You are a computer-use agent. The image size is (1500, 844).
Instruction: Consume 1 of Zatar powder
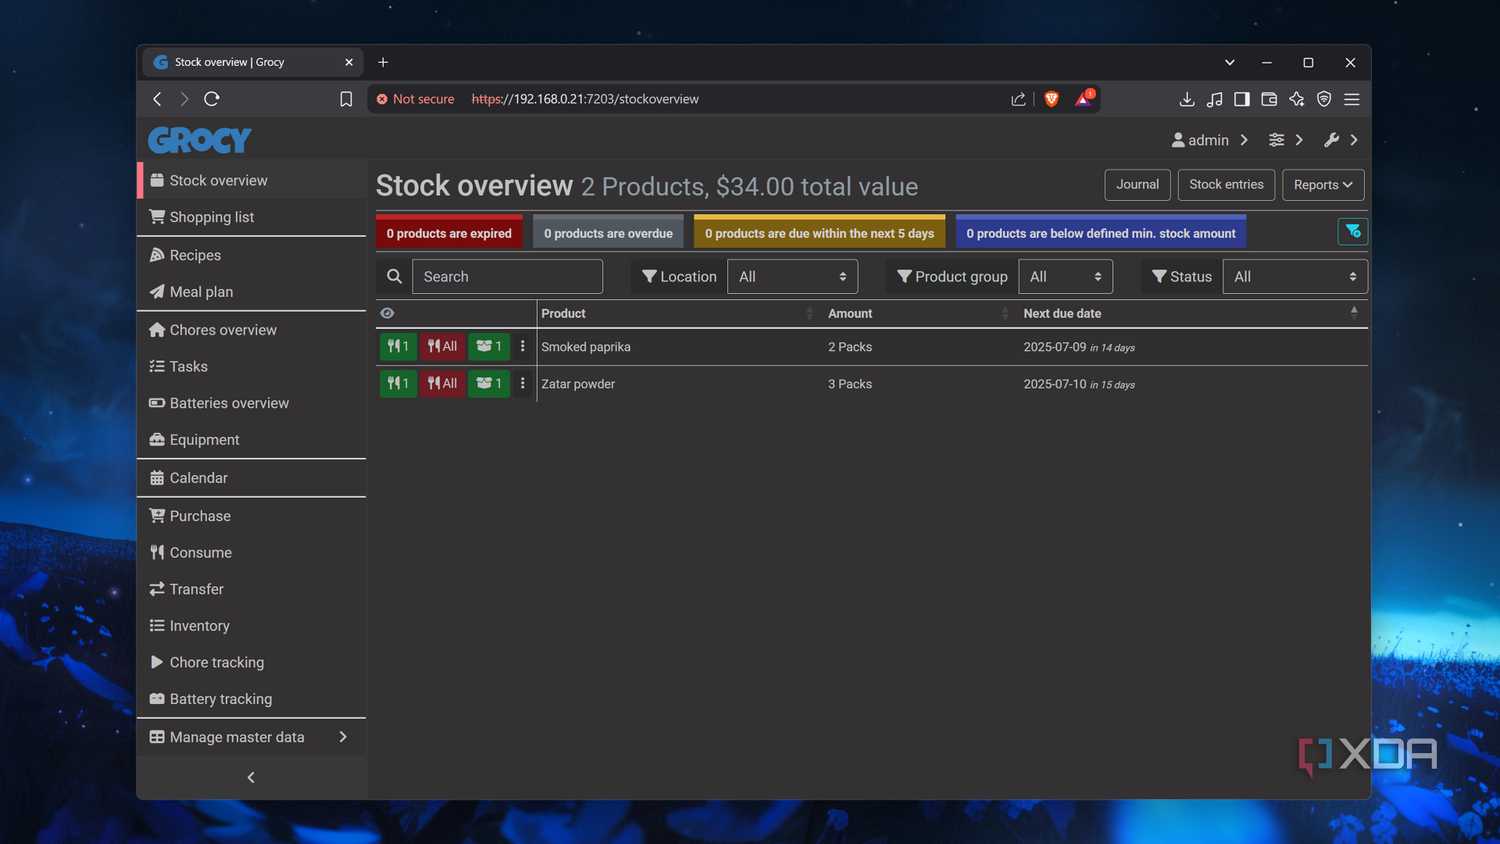[398, 383]
